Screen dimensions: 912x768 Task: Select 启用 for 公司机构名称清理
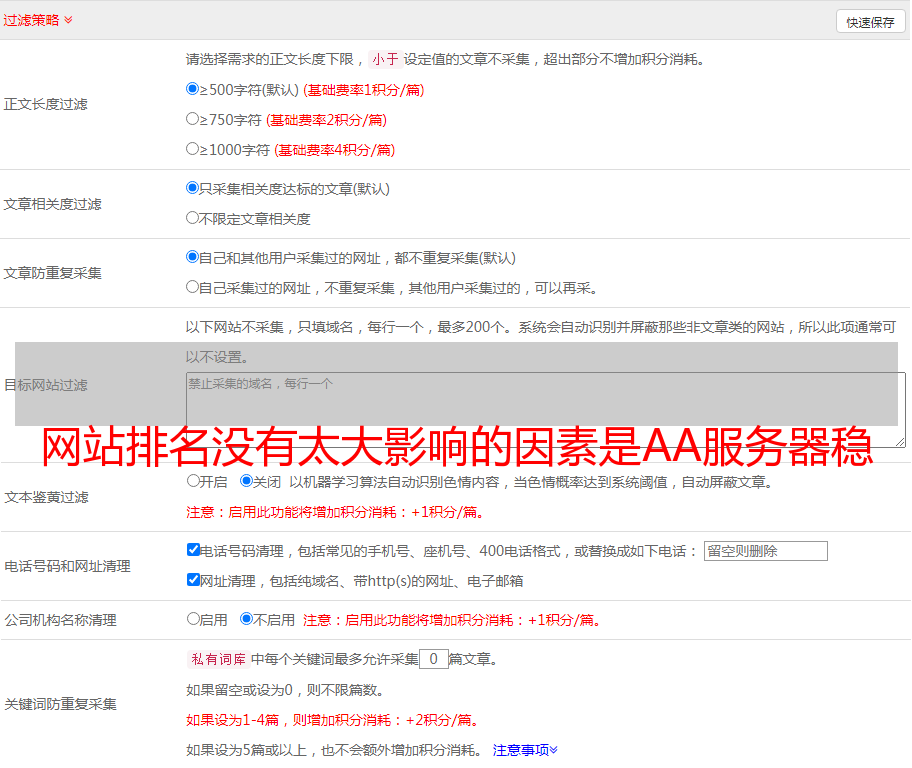193,619
